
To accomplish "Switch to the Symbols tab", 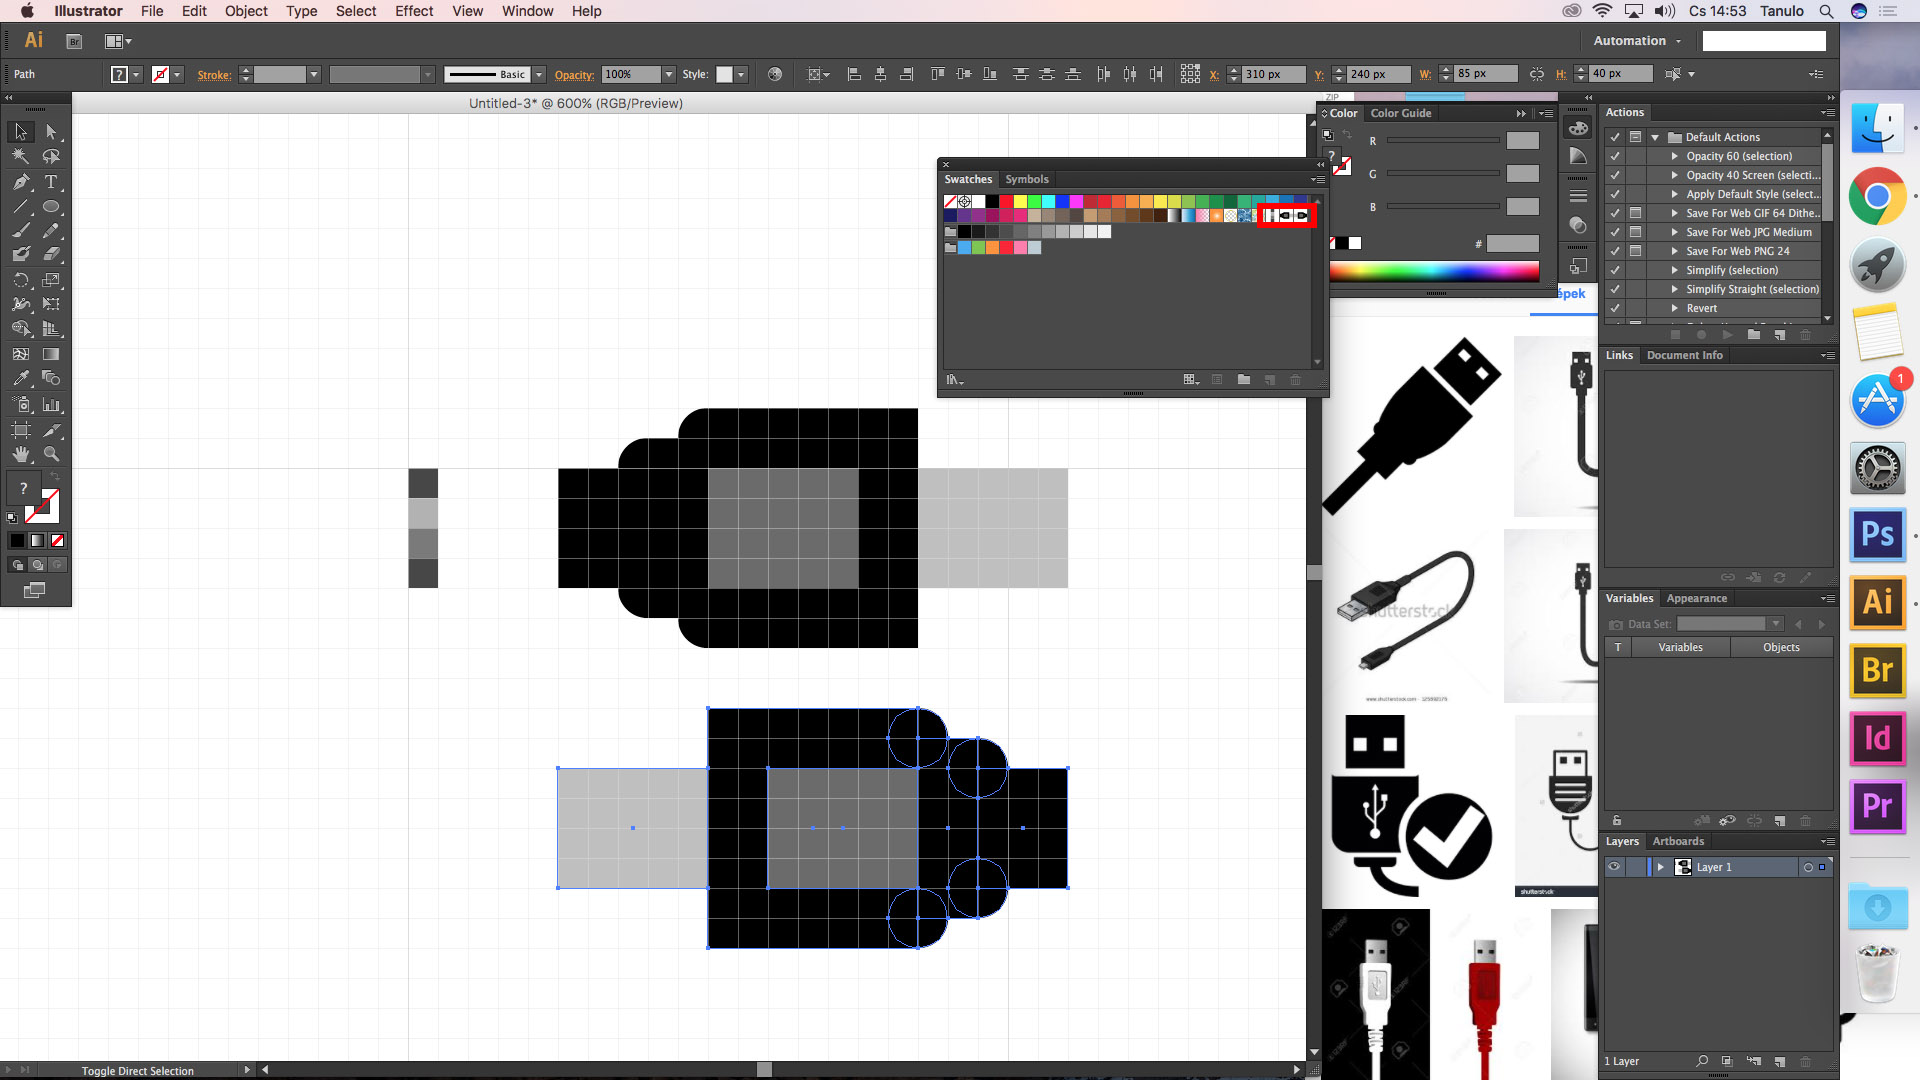I will coord(1026,179).
